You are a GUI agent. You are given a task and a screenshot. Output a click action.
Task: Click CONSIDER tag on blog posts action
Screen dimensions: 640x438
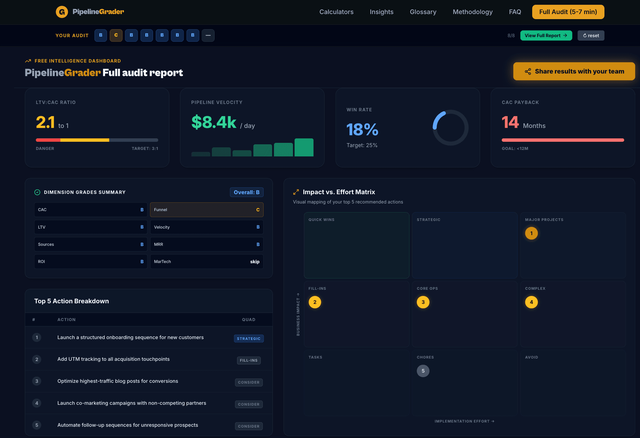[249, 382]
